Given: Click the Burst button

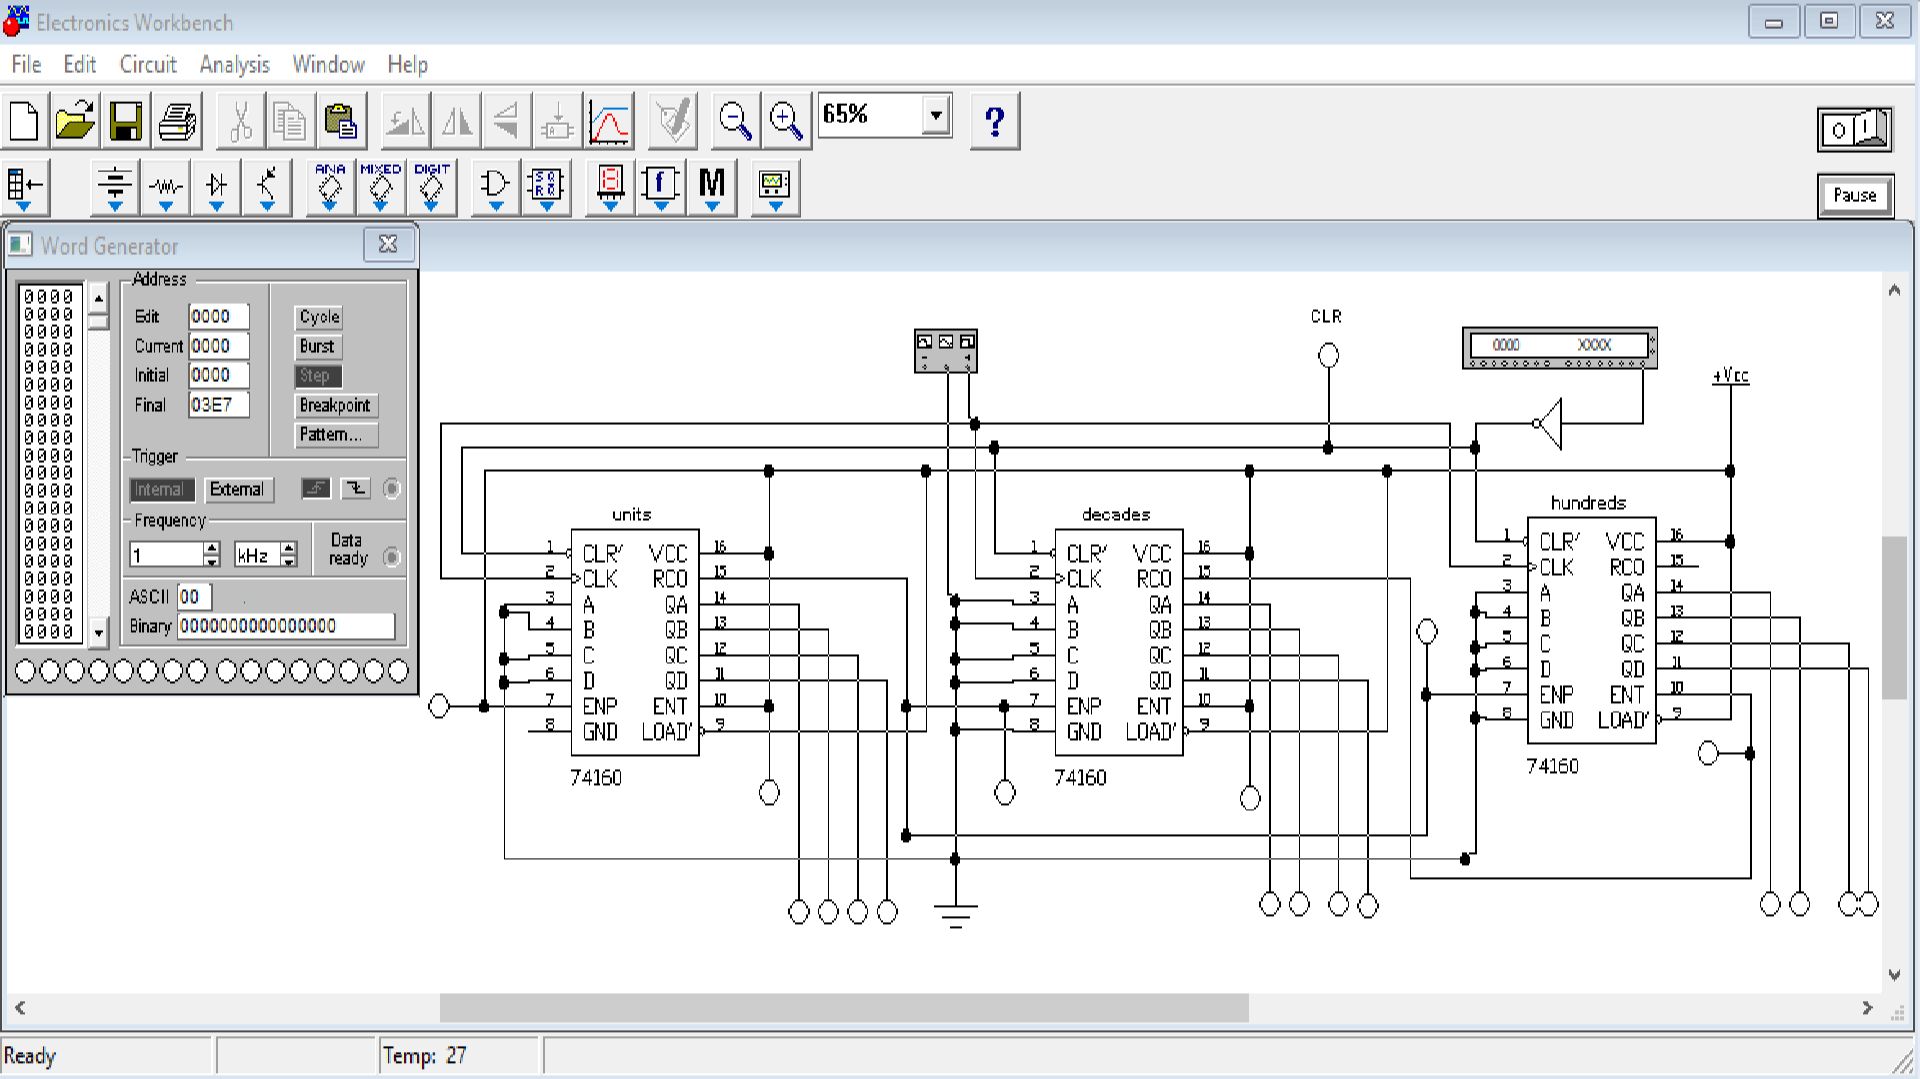Looking at the screenshot, I should click(317, 347).
